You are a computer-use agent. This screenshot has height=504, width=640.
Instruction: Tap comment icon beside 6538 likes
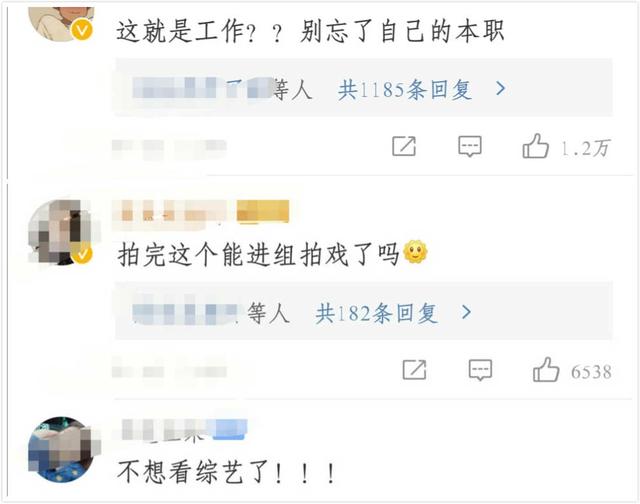coord(480,370)
